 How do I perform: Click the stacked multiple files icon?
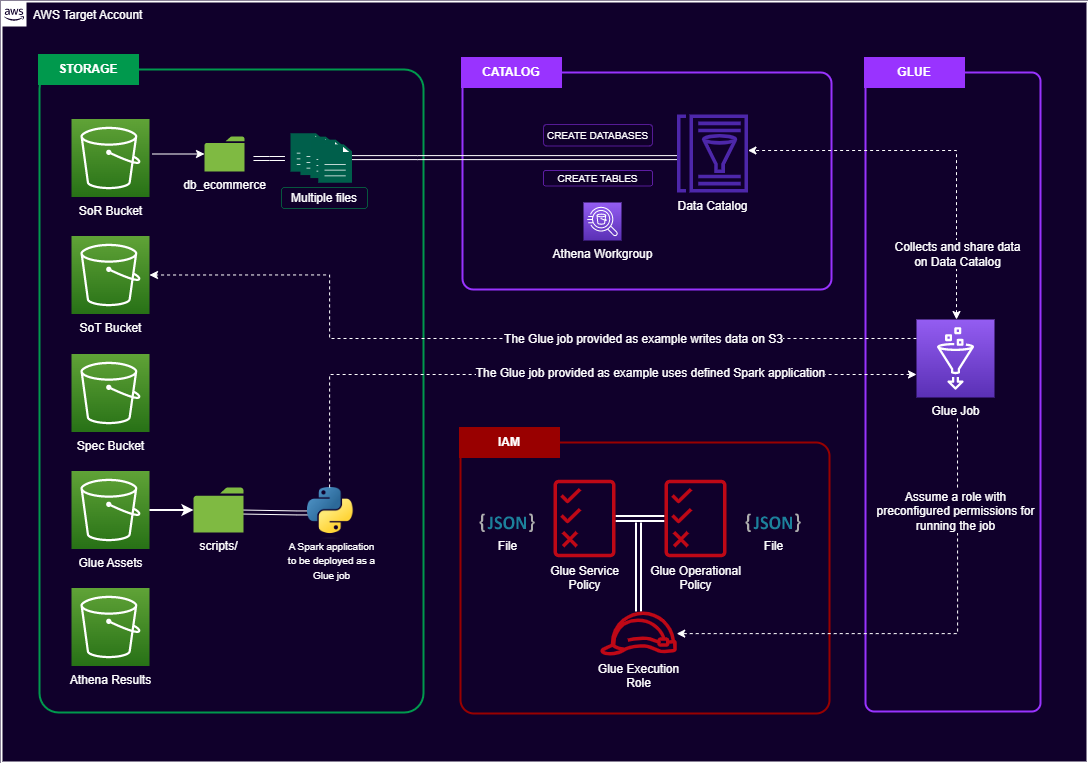click(x=321, y=158)
